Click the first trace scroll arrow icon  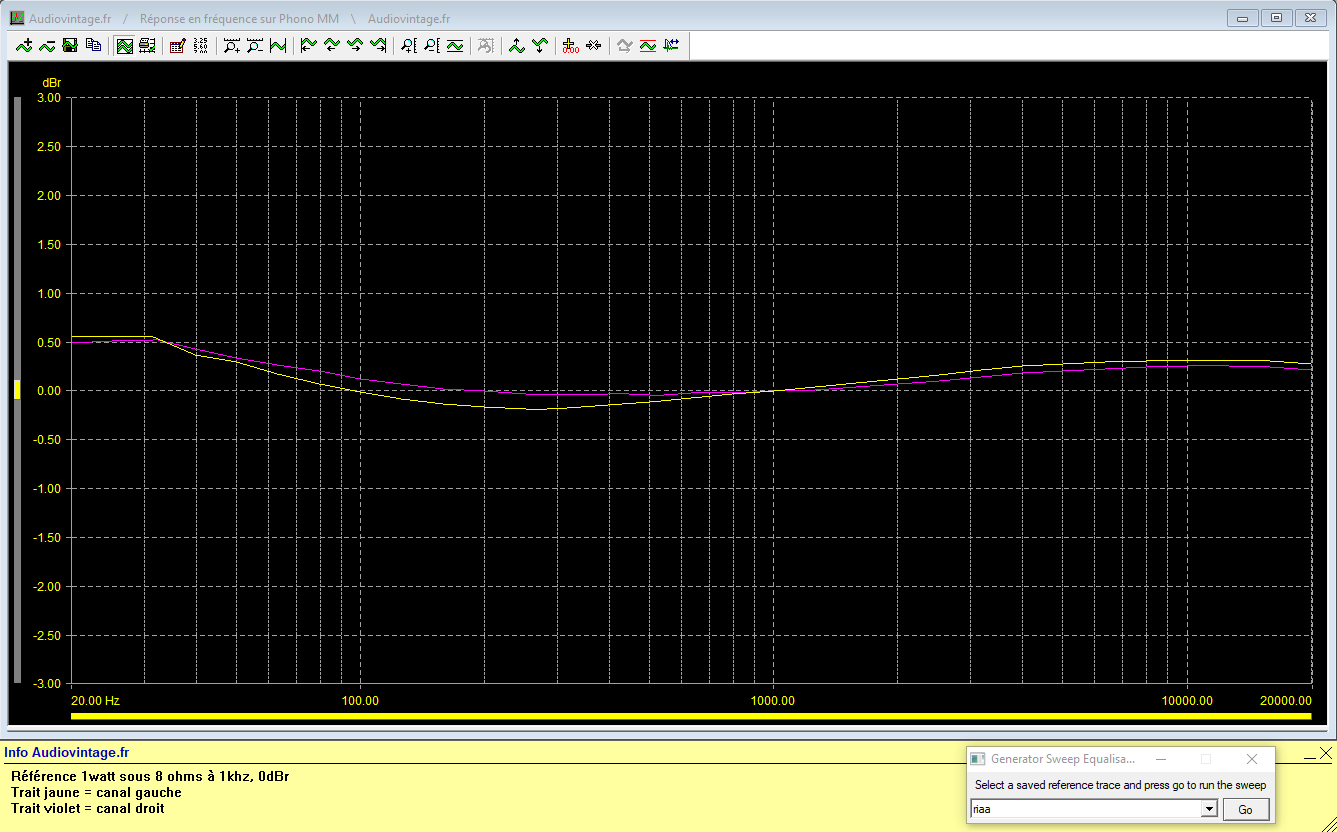[308, 45]
